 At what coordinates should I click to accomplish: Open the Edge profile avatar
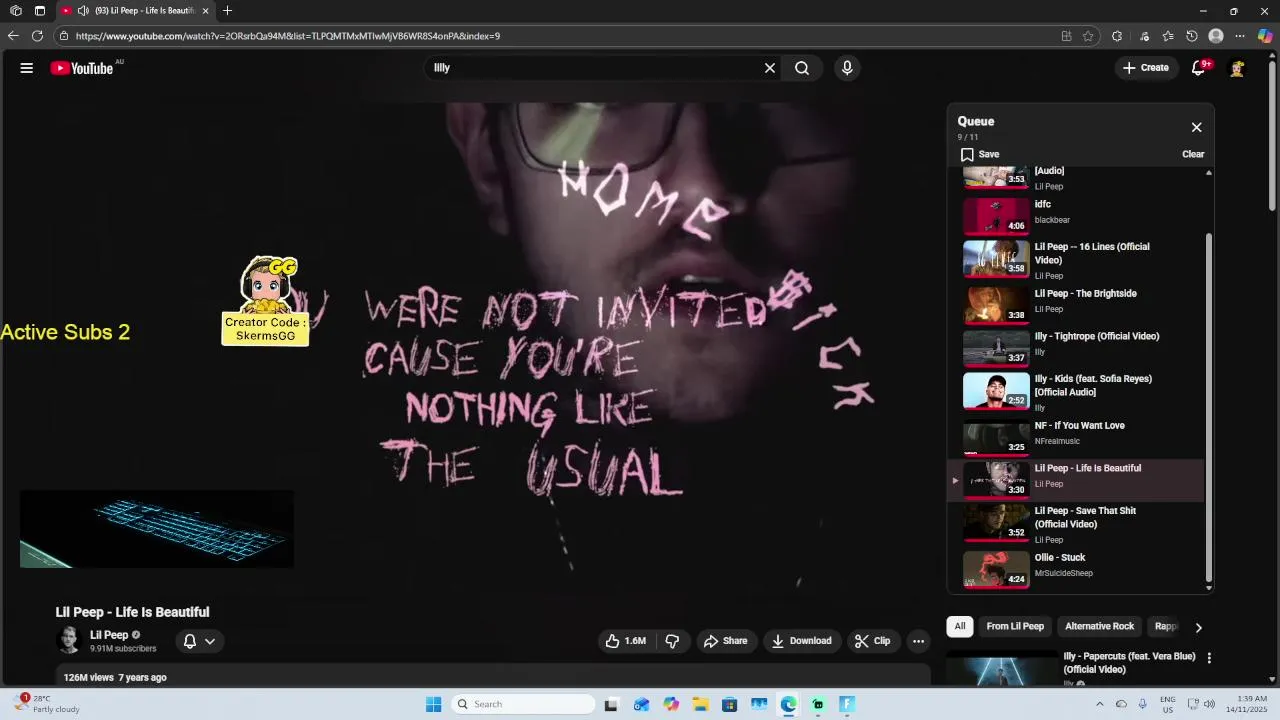[1216, 36]
